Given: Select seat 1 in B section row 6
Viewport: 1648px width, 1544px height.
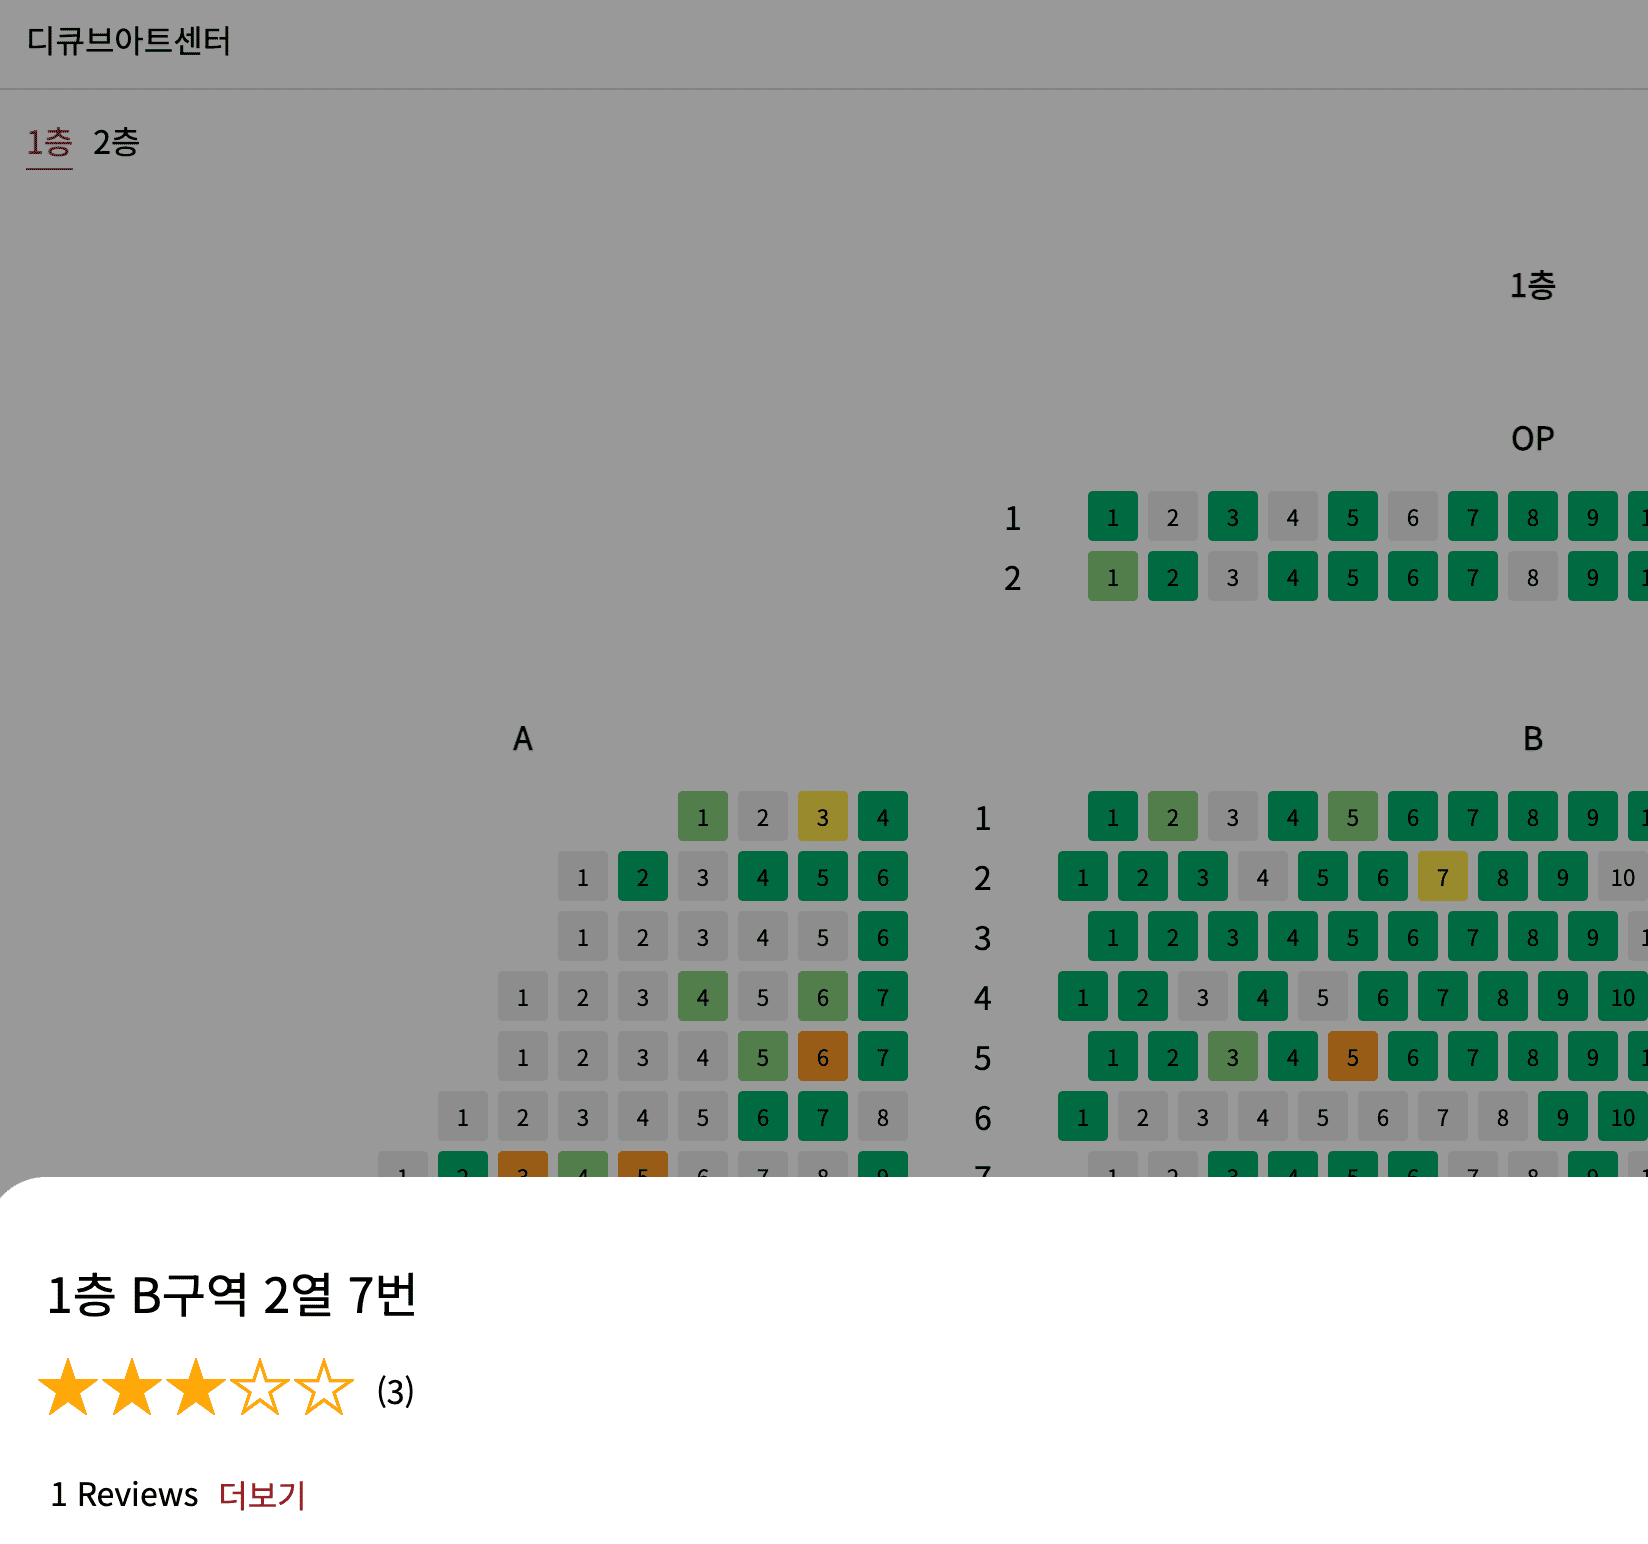Looking at the screenshot, I should (x=1082, y=1117).
